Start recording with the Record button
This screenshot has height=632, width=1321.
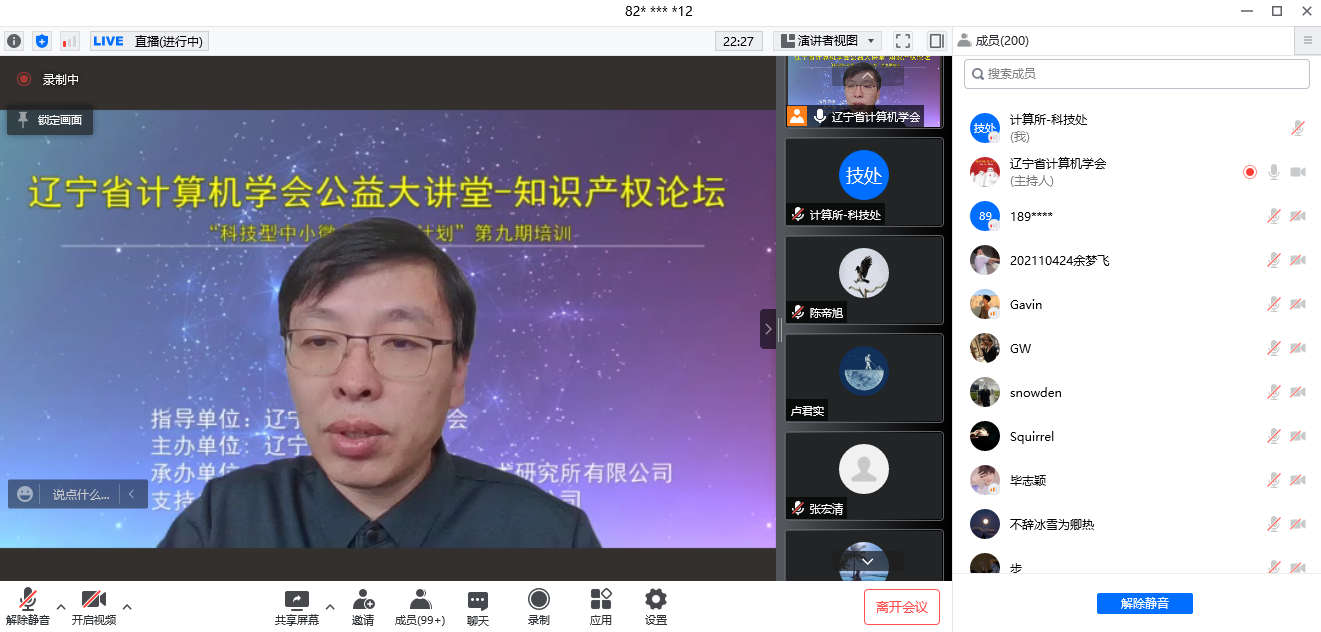[x=539, y=606]
